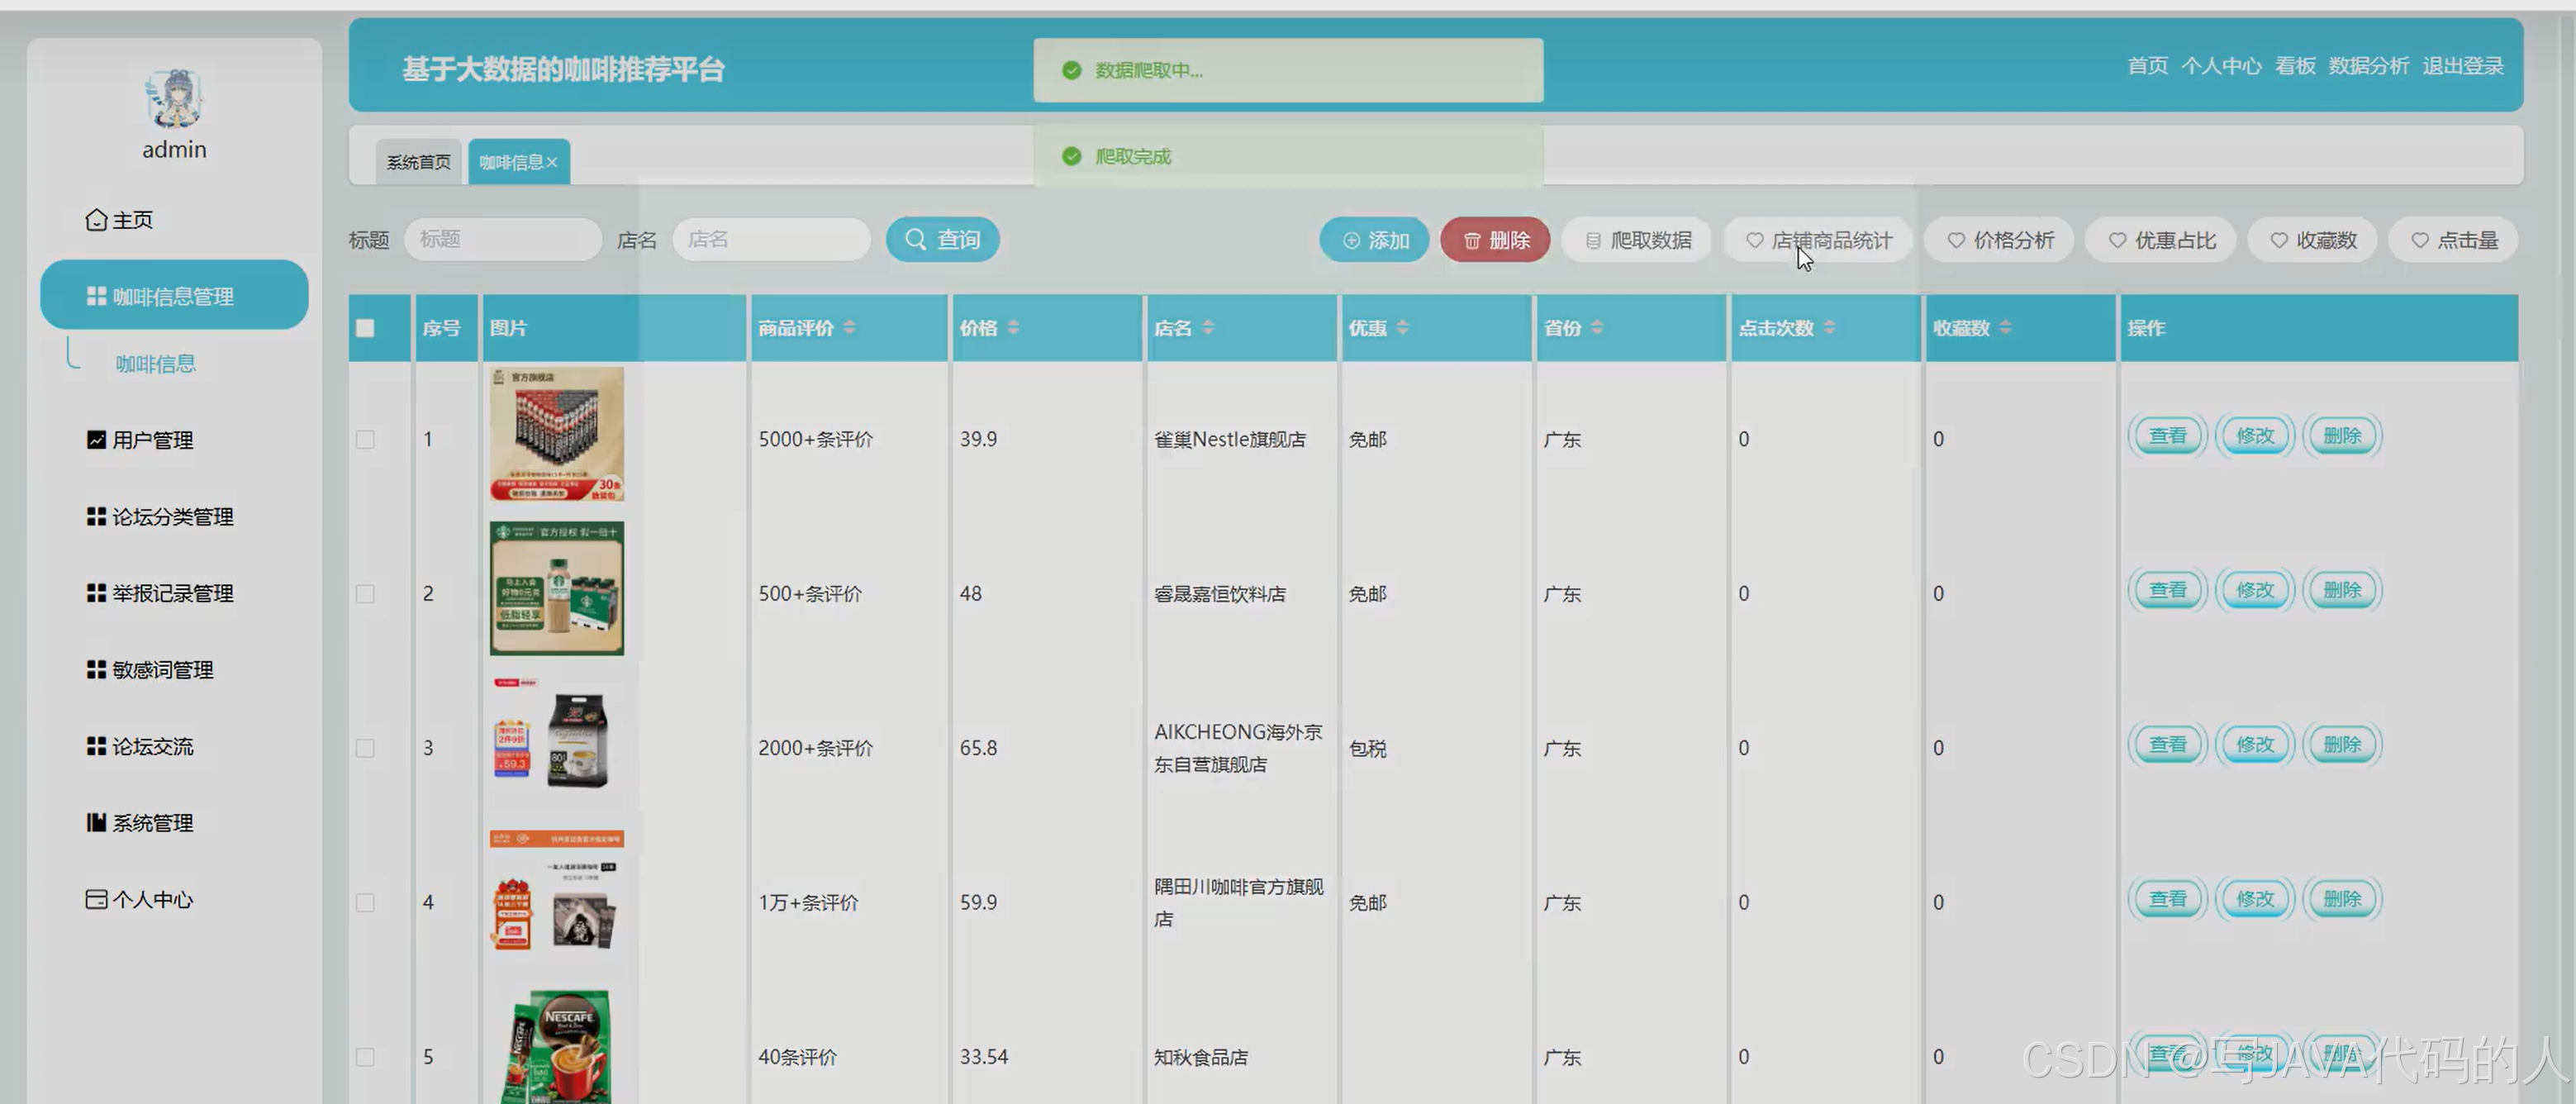
Task: Switch to the 系统首页 tab
Action: [418, 162]
